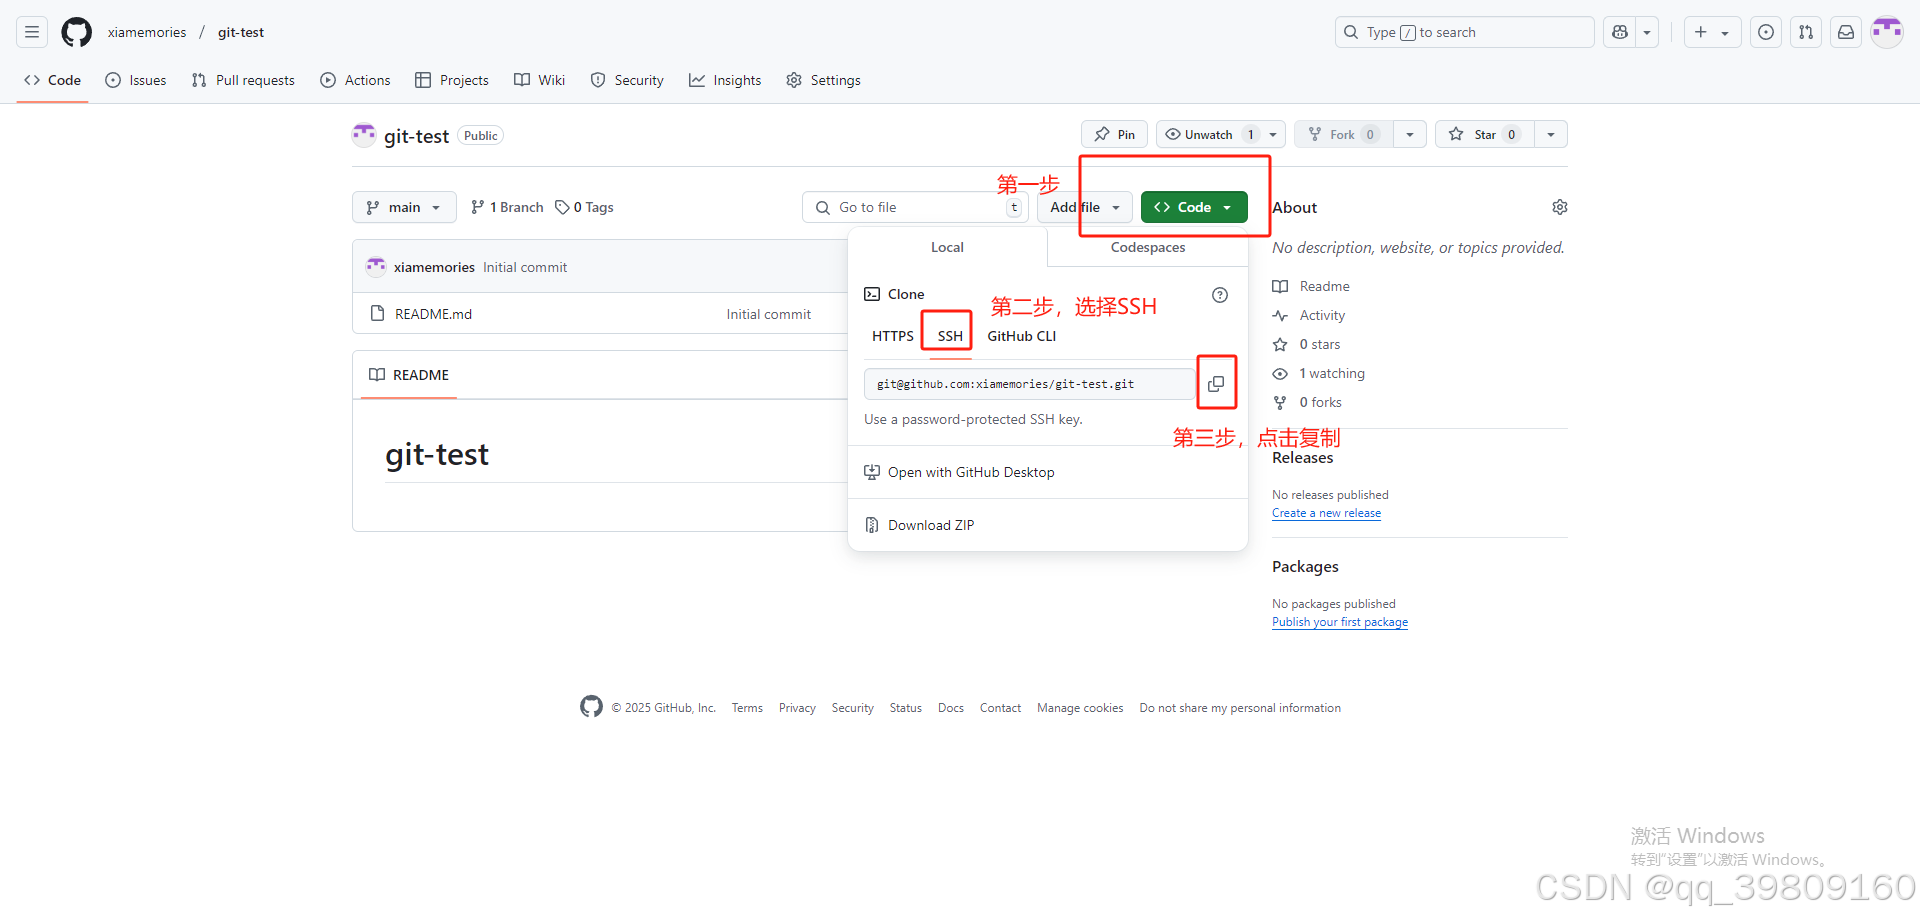Open the xiamemories commit author link
Image resolution: width=1920 pixels, height=919 pixels.
(434, 267)
